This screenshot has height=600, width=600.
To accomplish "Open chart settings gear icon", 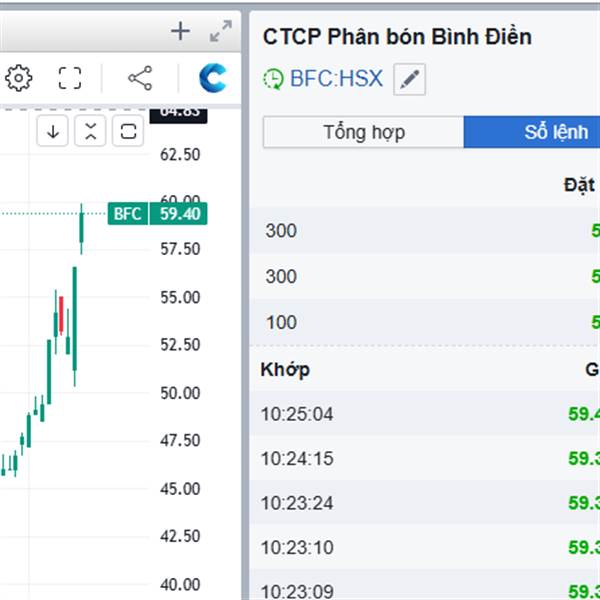I will 18,78.
